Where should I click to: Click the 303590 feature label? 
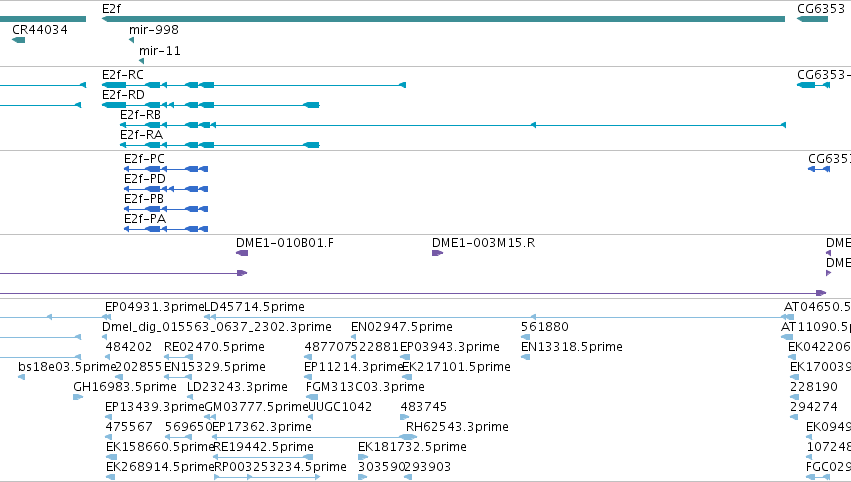382,467
